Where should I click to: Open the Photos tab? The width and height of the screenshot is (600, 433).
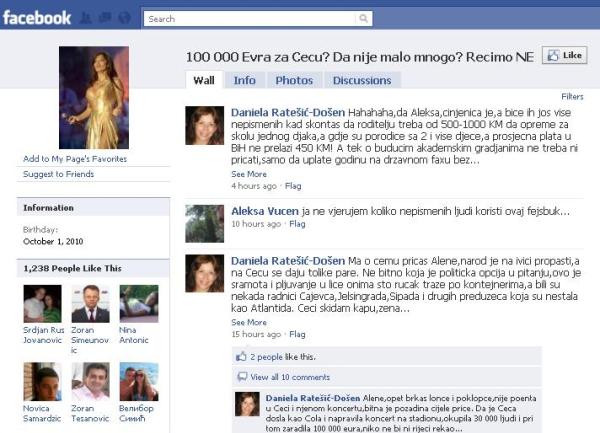[294, 80]
